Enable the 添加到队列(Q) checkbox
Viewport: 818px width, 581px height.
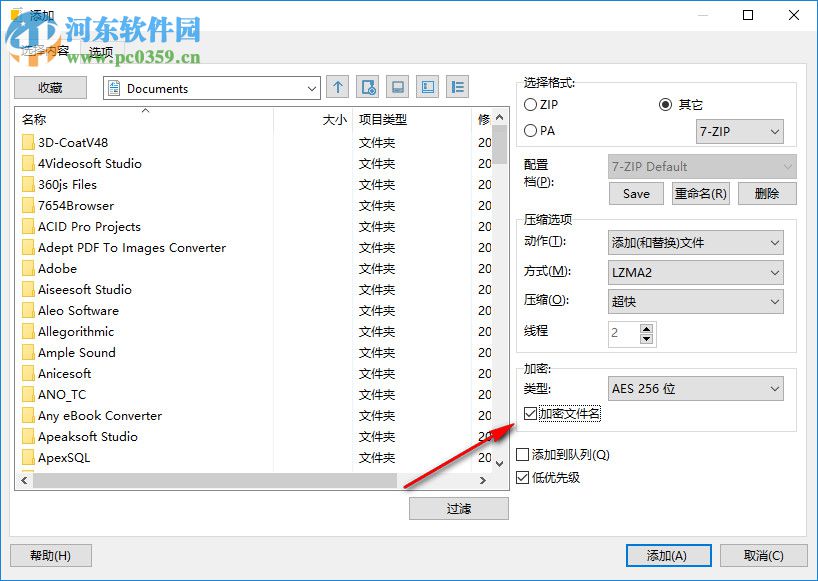(521, 454)
